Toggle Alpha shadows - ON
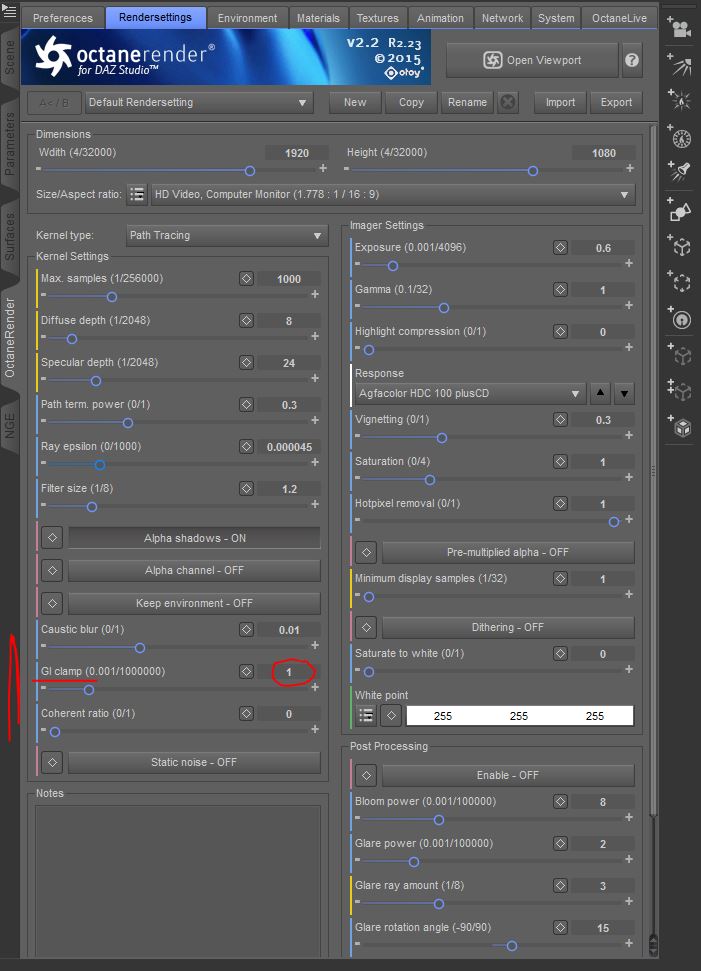Screen dimensions: 701x971 pos(194,538)
